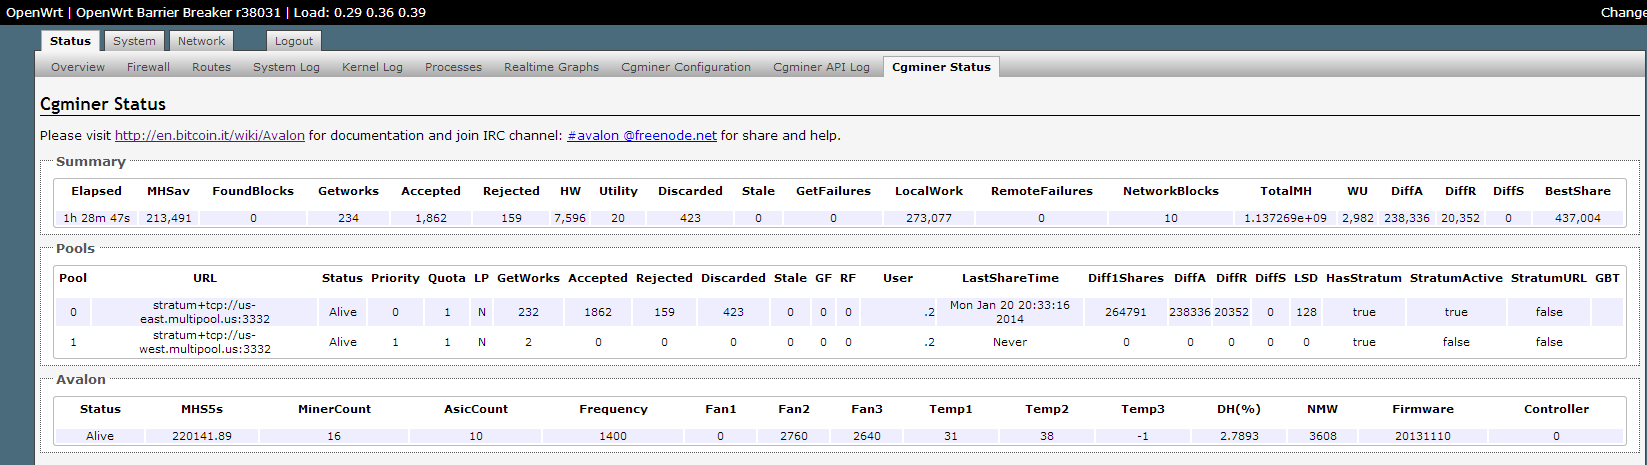The height and width of the screenshot is (465, 1647).
Task: Click Fan3 value 2640
Action: 866,436
